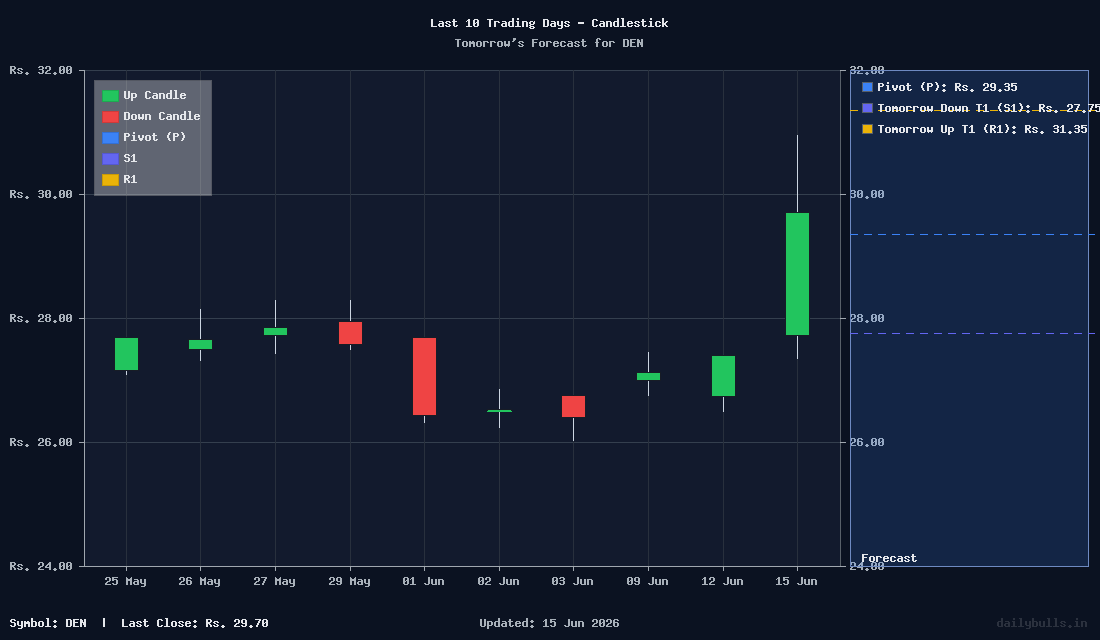
Task: Select the 26 May candle
Action: click(201, 344)
